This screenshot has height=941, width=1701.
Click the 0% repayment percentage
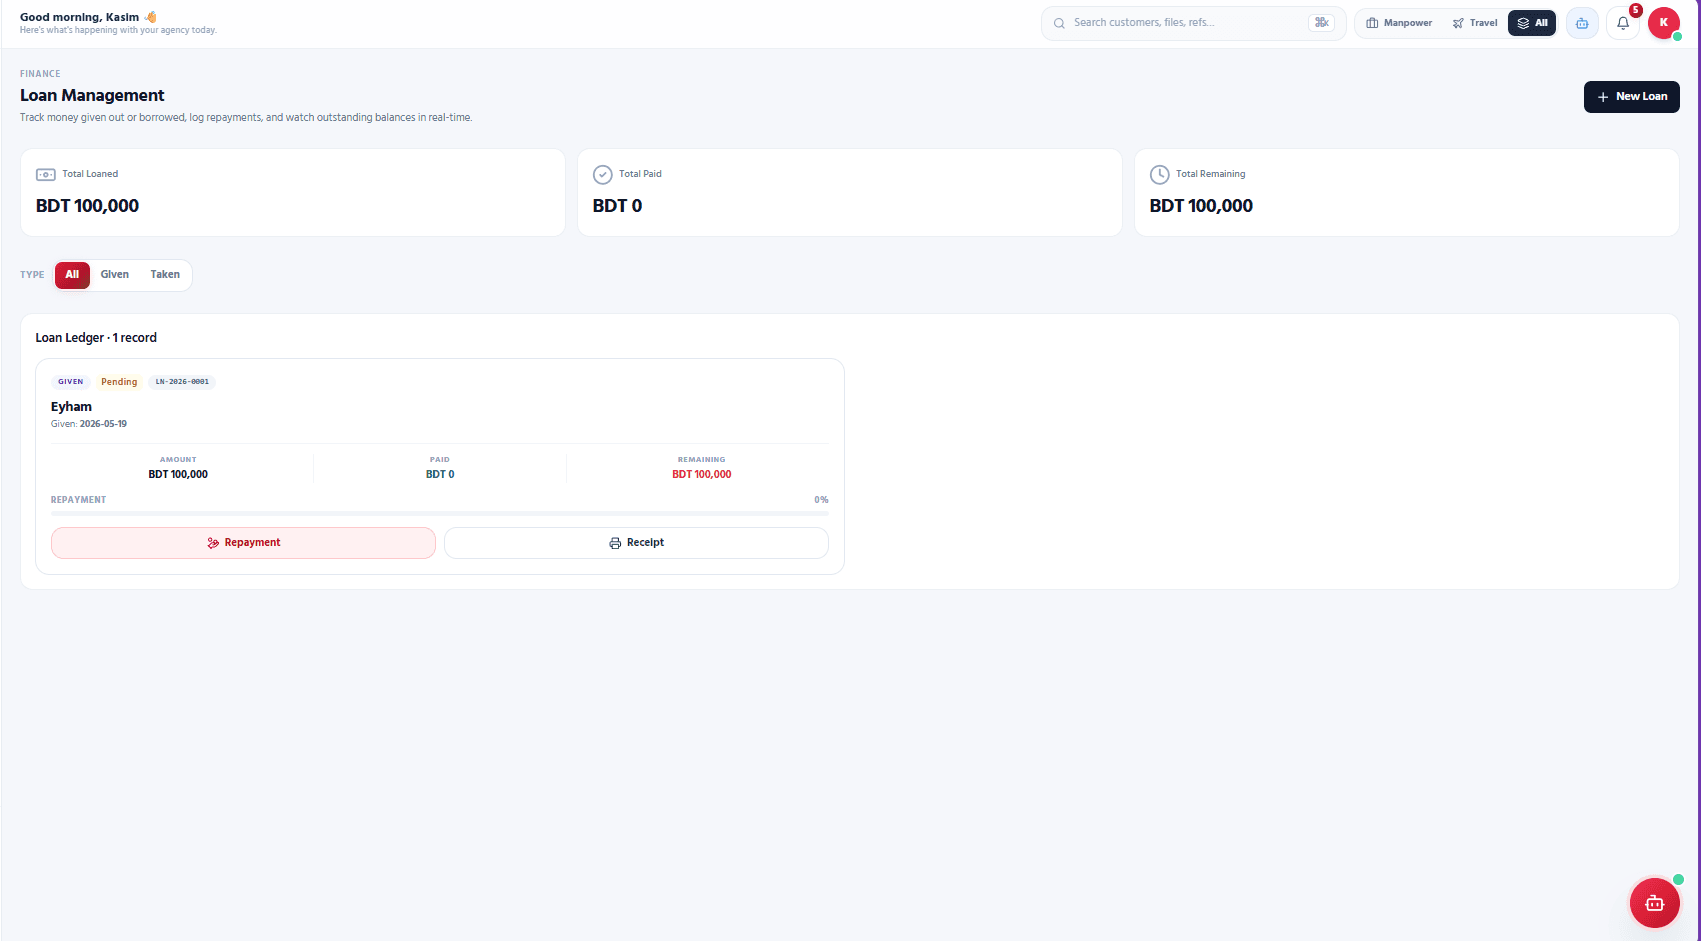(821, 500)
